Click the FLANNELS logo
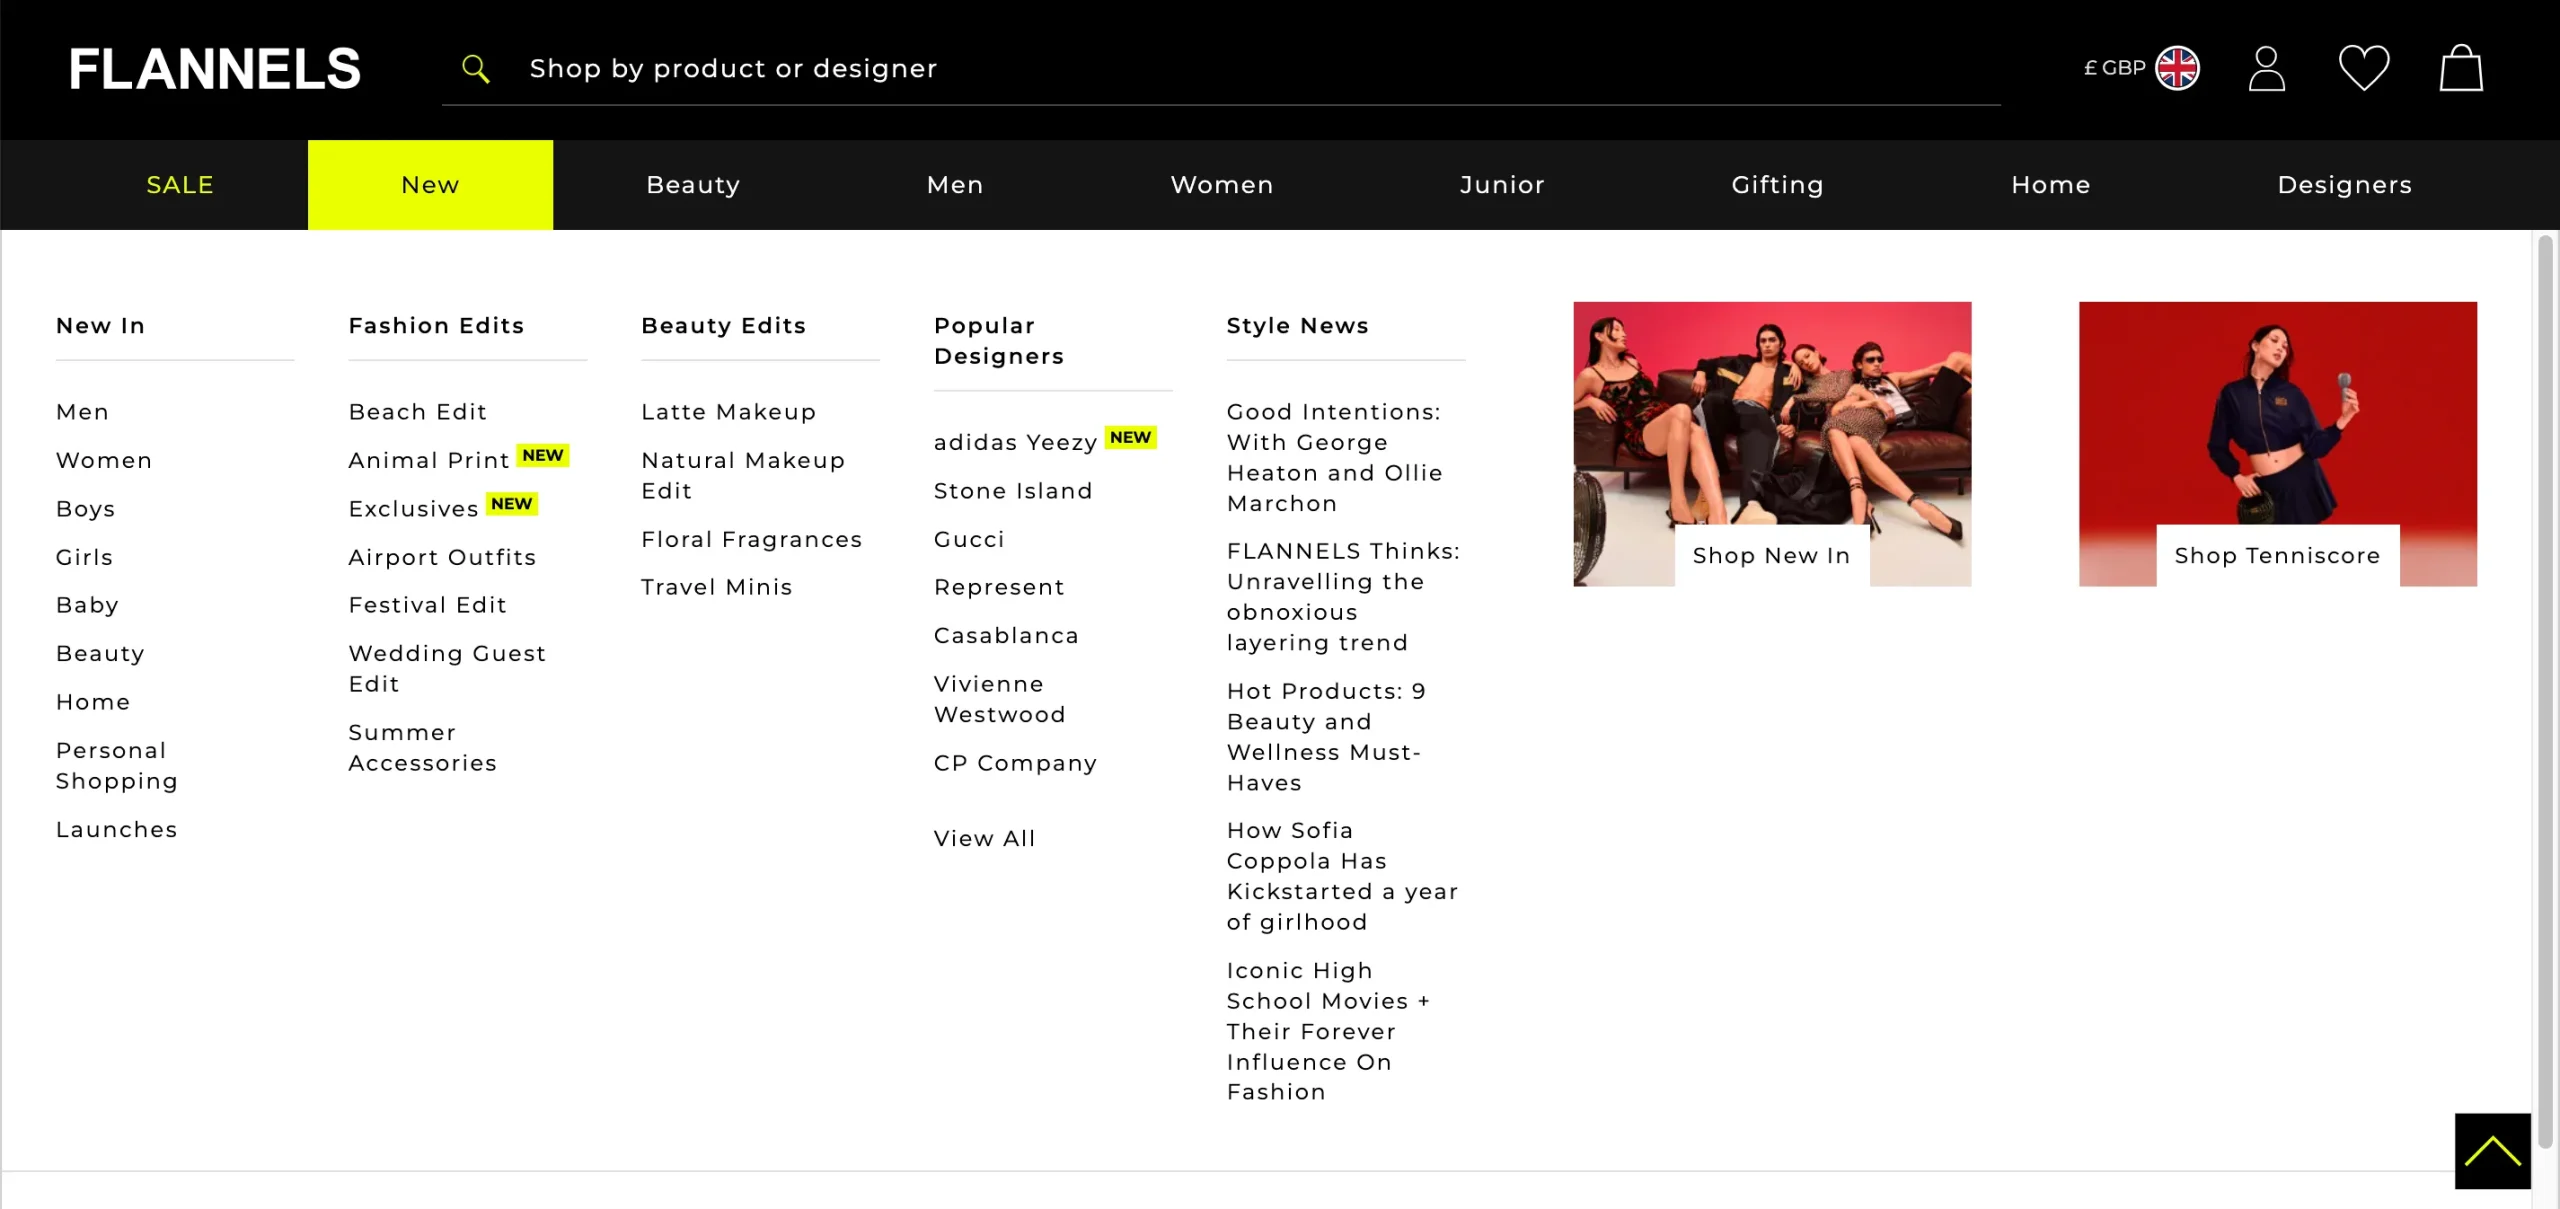 [214, 69]
